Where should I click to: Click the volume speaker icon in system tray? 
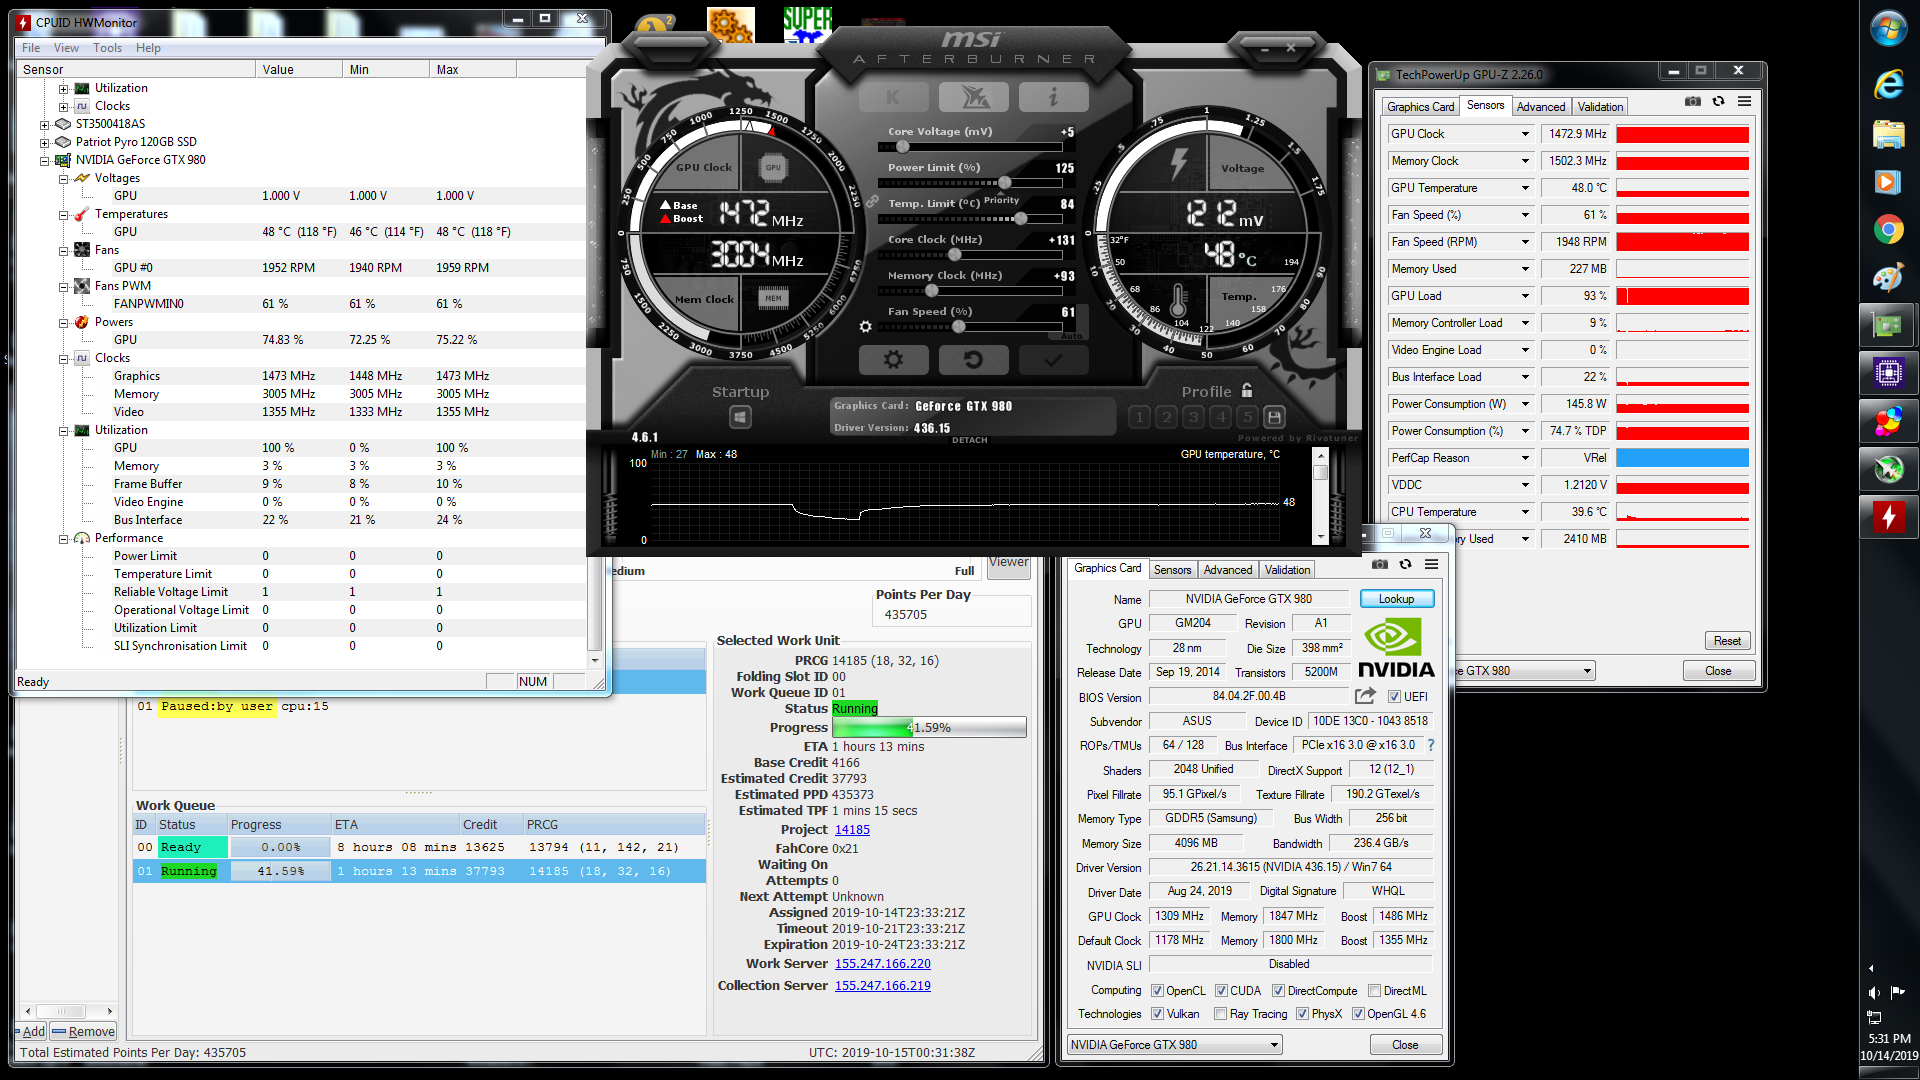(1873, 992)
